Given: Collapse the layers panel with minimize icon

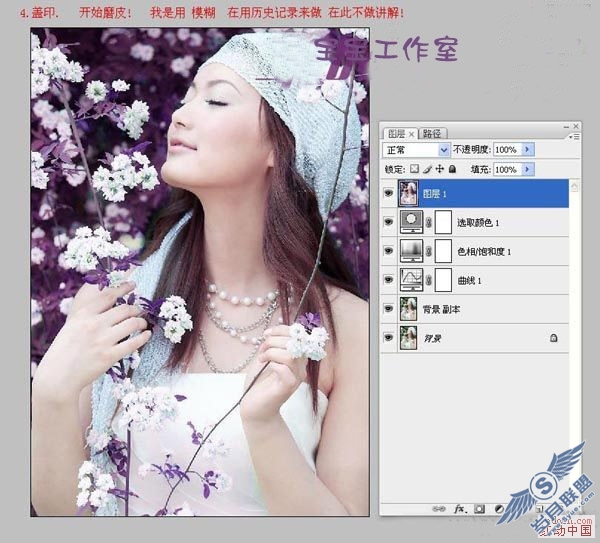Looking at the screenshot, I should click(x=566, y=126).
